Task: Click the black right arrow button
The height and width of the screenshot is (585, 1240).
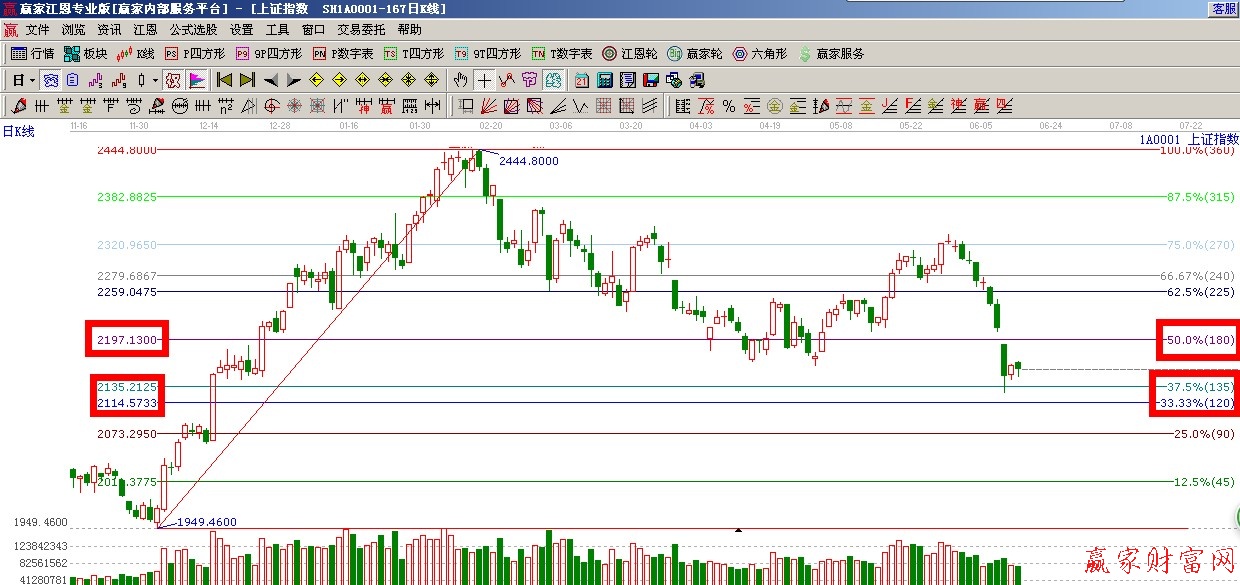Action: point(293,80)
